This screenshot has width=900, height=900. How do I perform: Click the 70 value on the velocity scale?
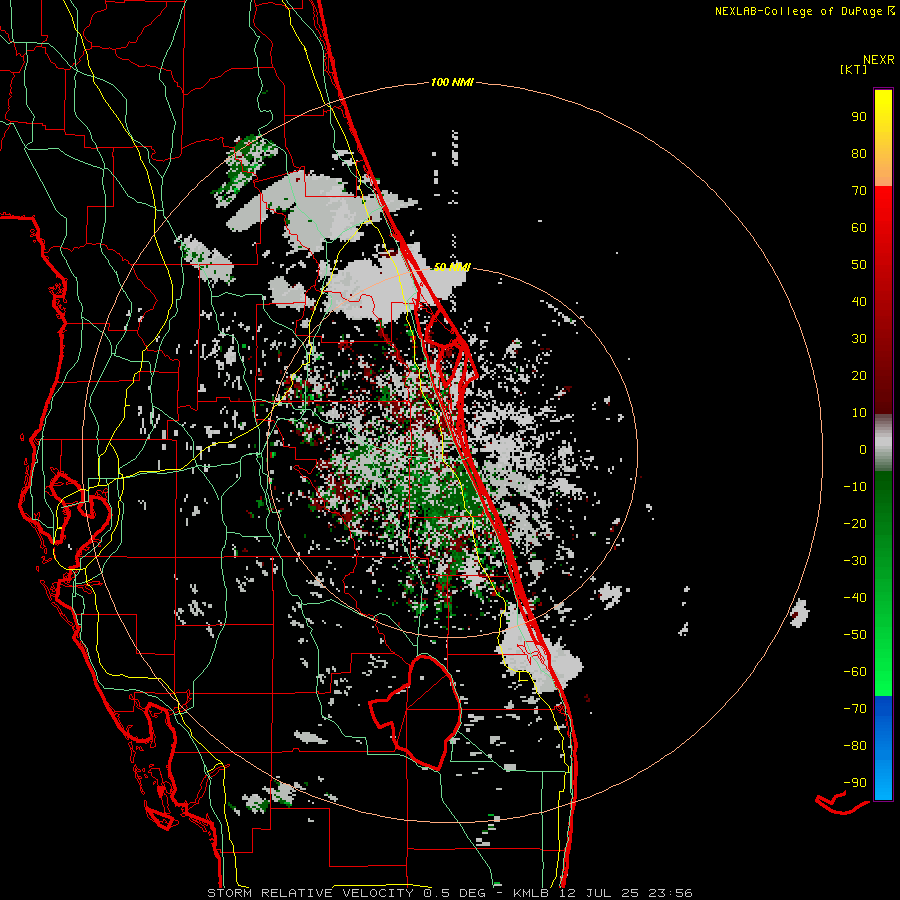[x=859, y=191]
